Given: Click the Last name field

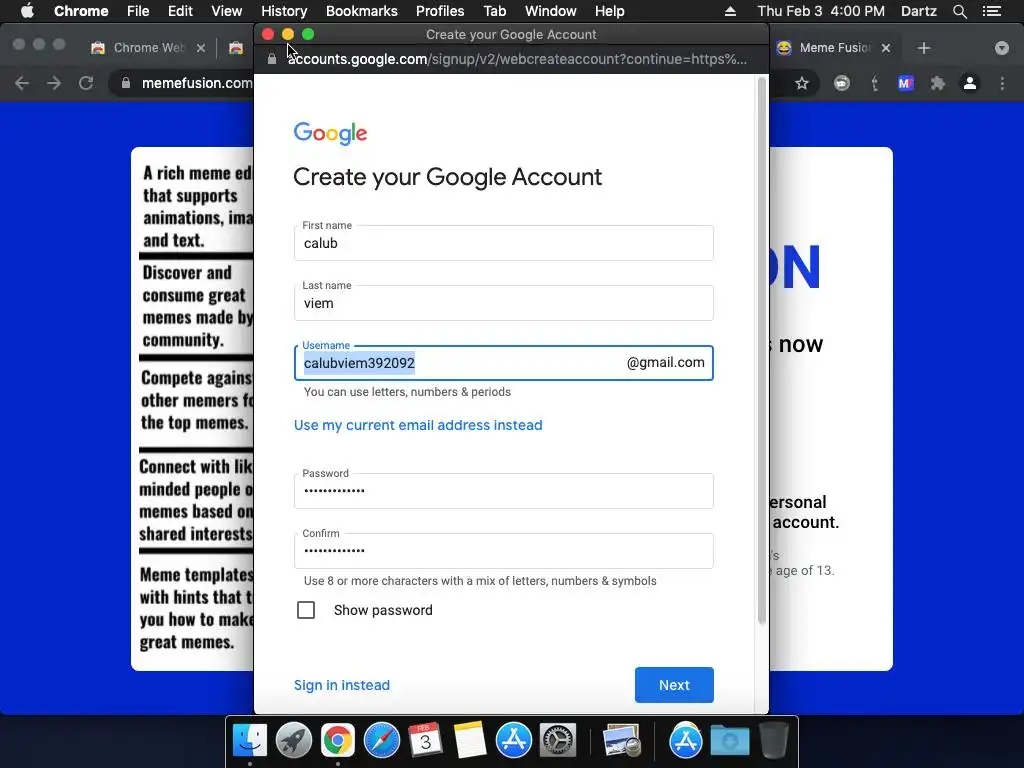Looking at the screenshot, I should pos(504,303).
